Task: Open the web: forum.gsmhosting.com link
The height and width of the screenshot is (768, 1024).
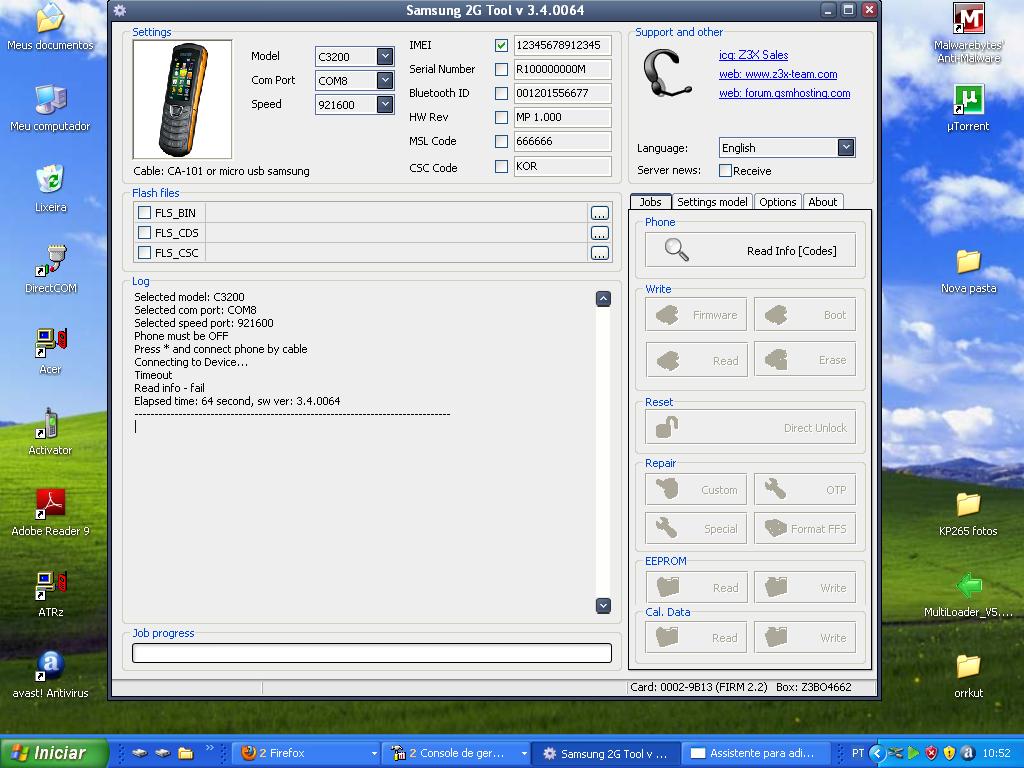Action: coord(784,93)
